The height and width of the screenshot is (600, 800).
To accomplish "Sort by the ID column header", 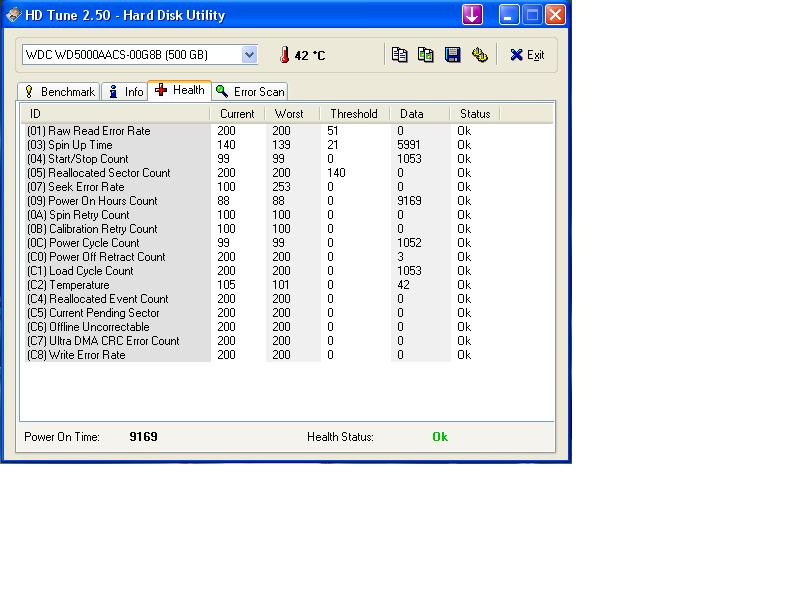I will pyautogui.click(x=115, y=114).
